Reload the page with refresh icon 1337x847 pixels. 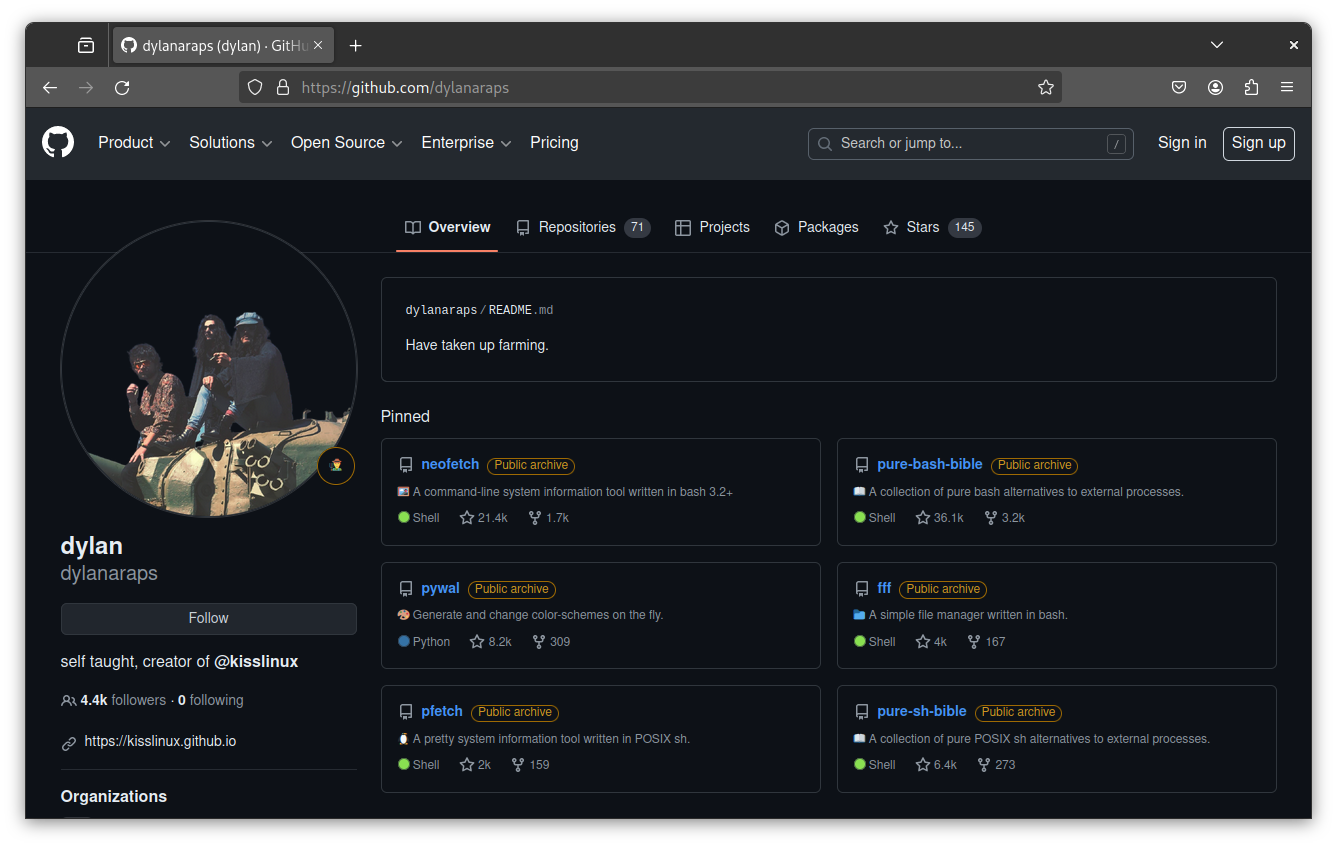point(122,88)
